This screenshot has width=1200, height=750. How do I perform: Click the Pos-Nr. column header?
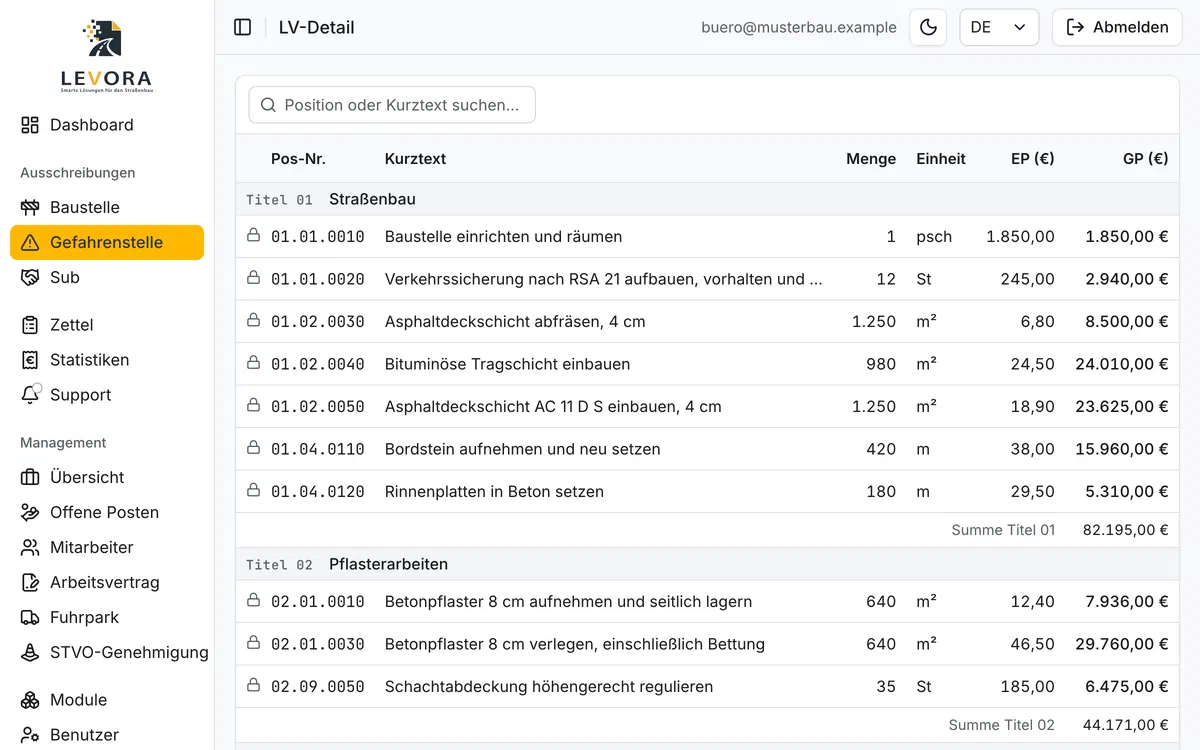pyautogui.click(x=298, y=159)
